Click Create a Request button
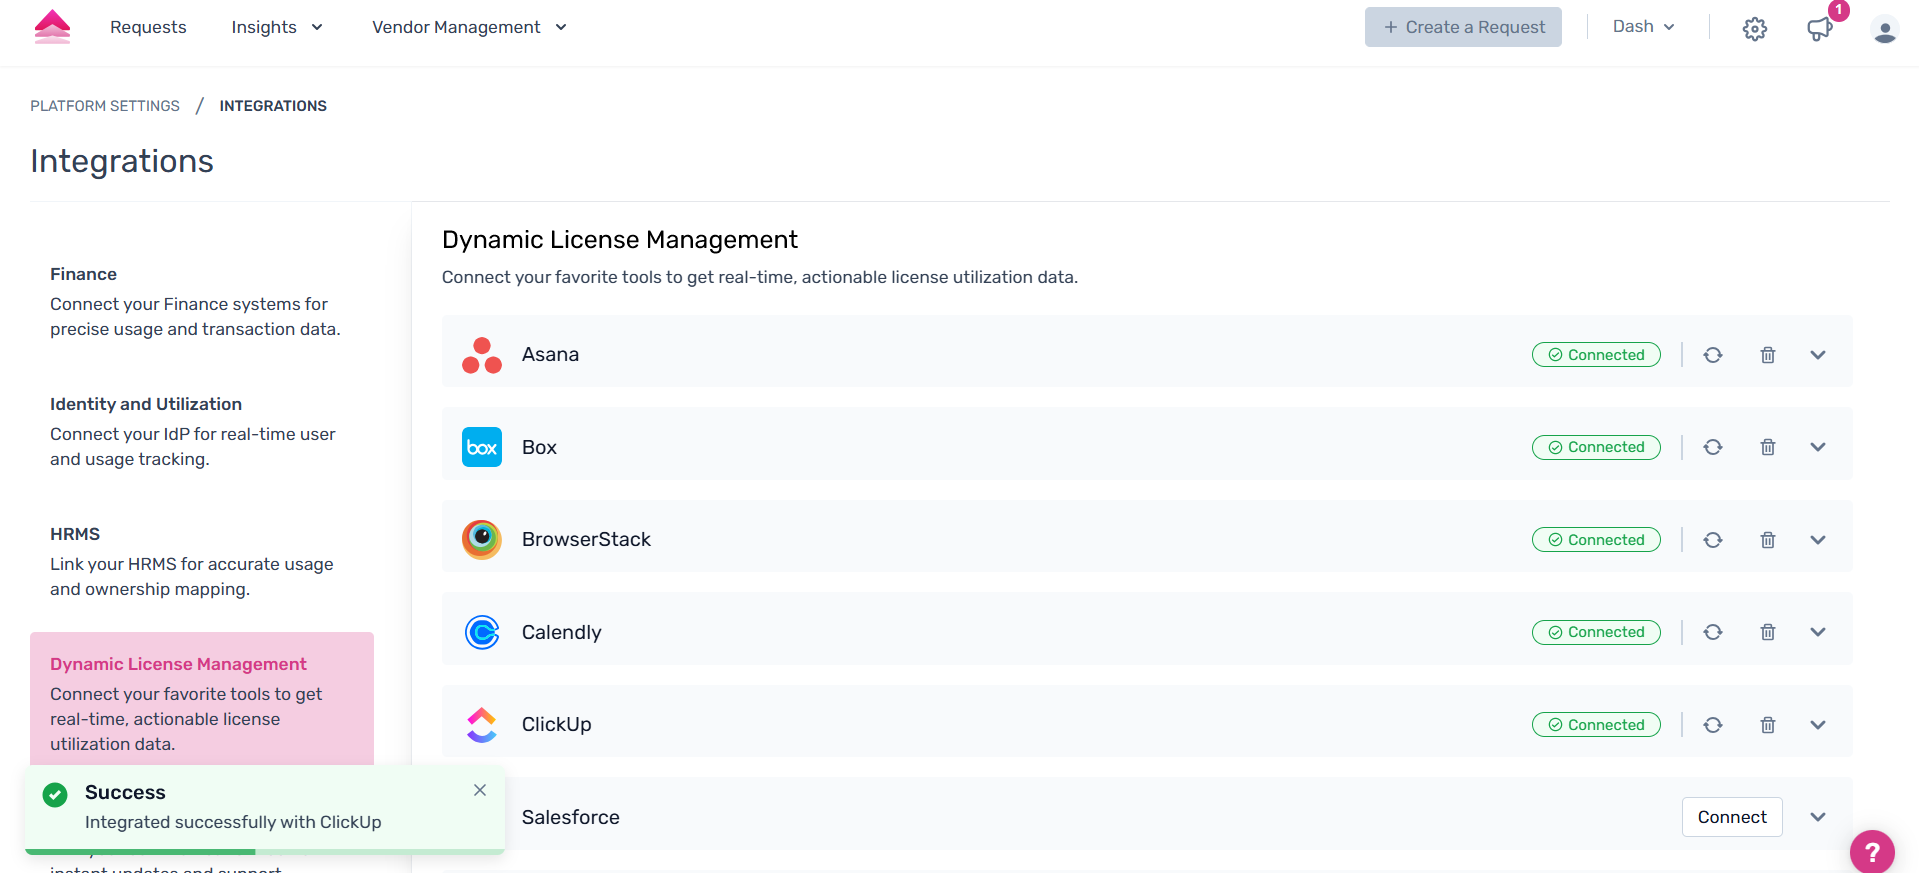The image size is (1919, 873). (x=1463, y=27)
